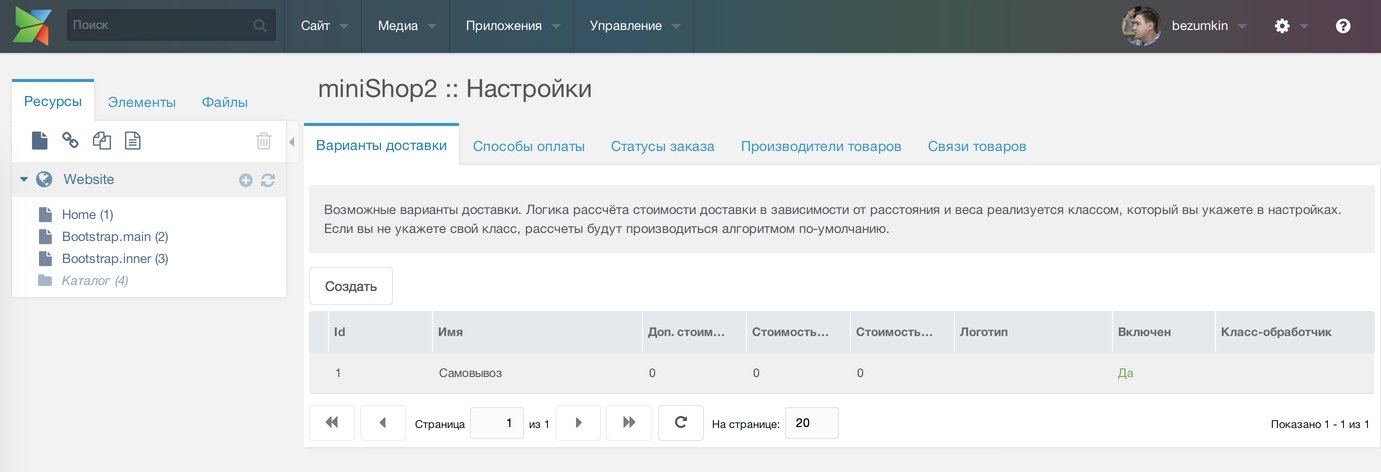Open the settings gear menu
This screenshot has width=1381, height=472.
click(x=1282, y=26)
